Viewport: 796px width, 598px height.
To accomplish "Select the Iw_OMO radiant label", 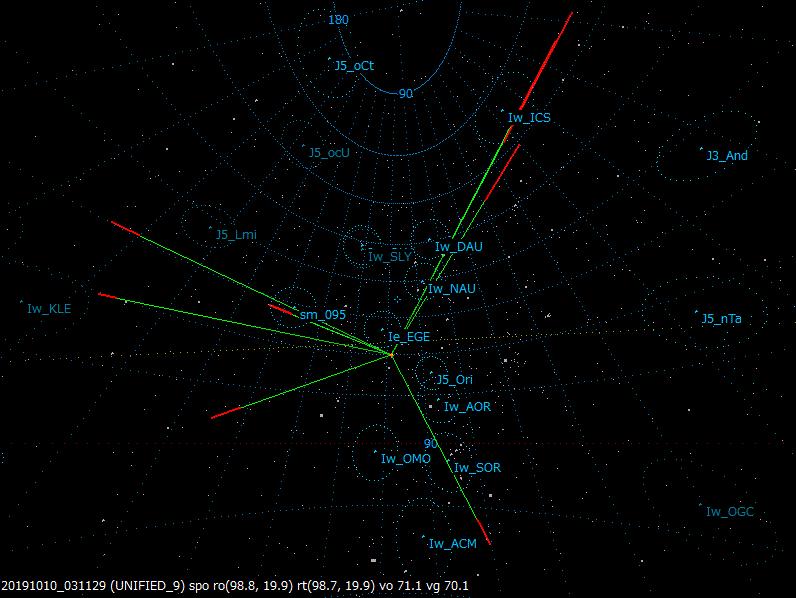I will [x=406, y=459].
